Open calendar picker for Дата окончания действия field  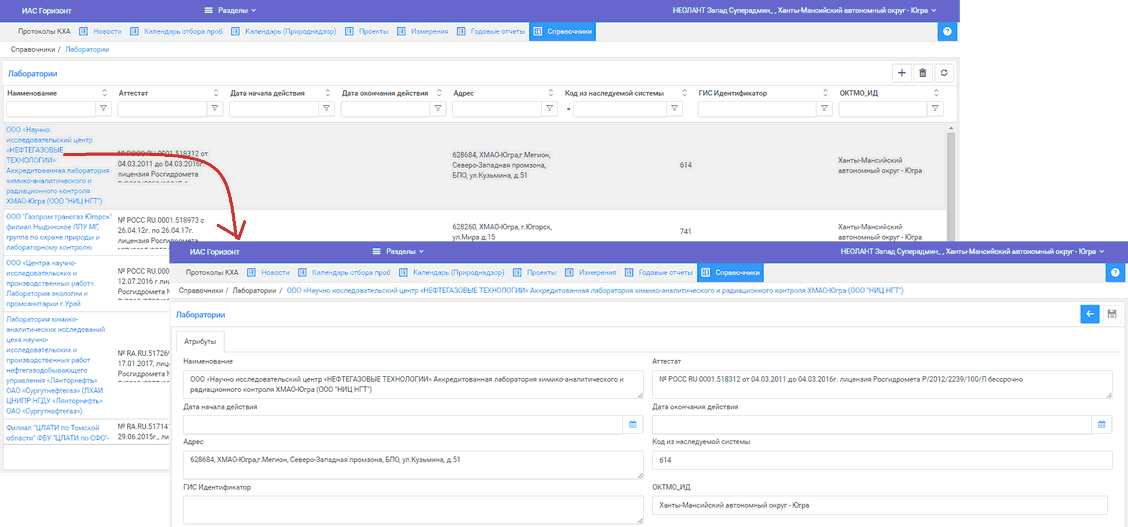[1101, 424]
